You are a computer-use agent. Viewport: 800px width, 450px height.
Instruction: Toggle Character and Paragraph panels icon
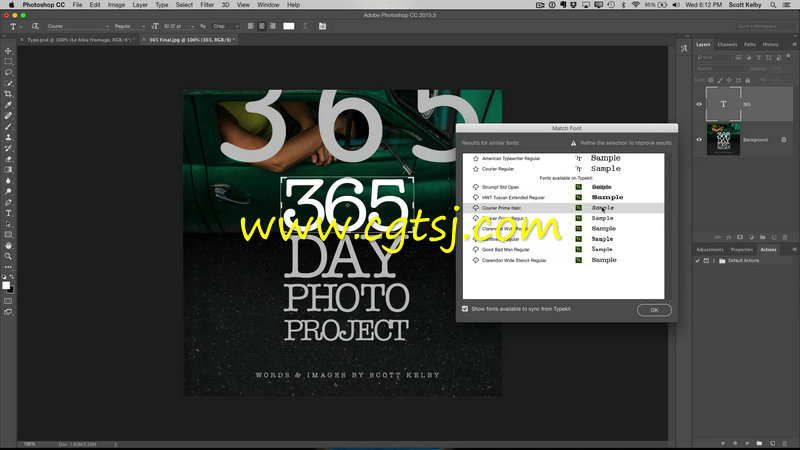(322, 26)
